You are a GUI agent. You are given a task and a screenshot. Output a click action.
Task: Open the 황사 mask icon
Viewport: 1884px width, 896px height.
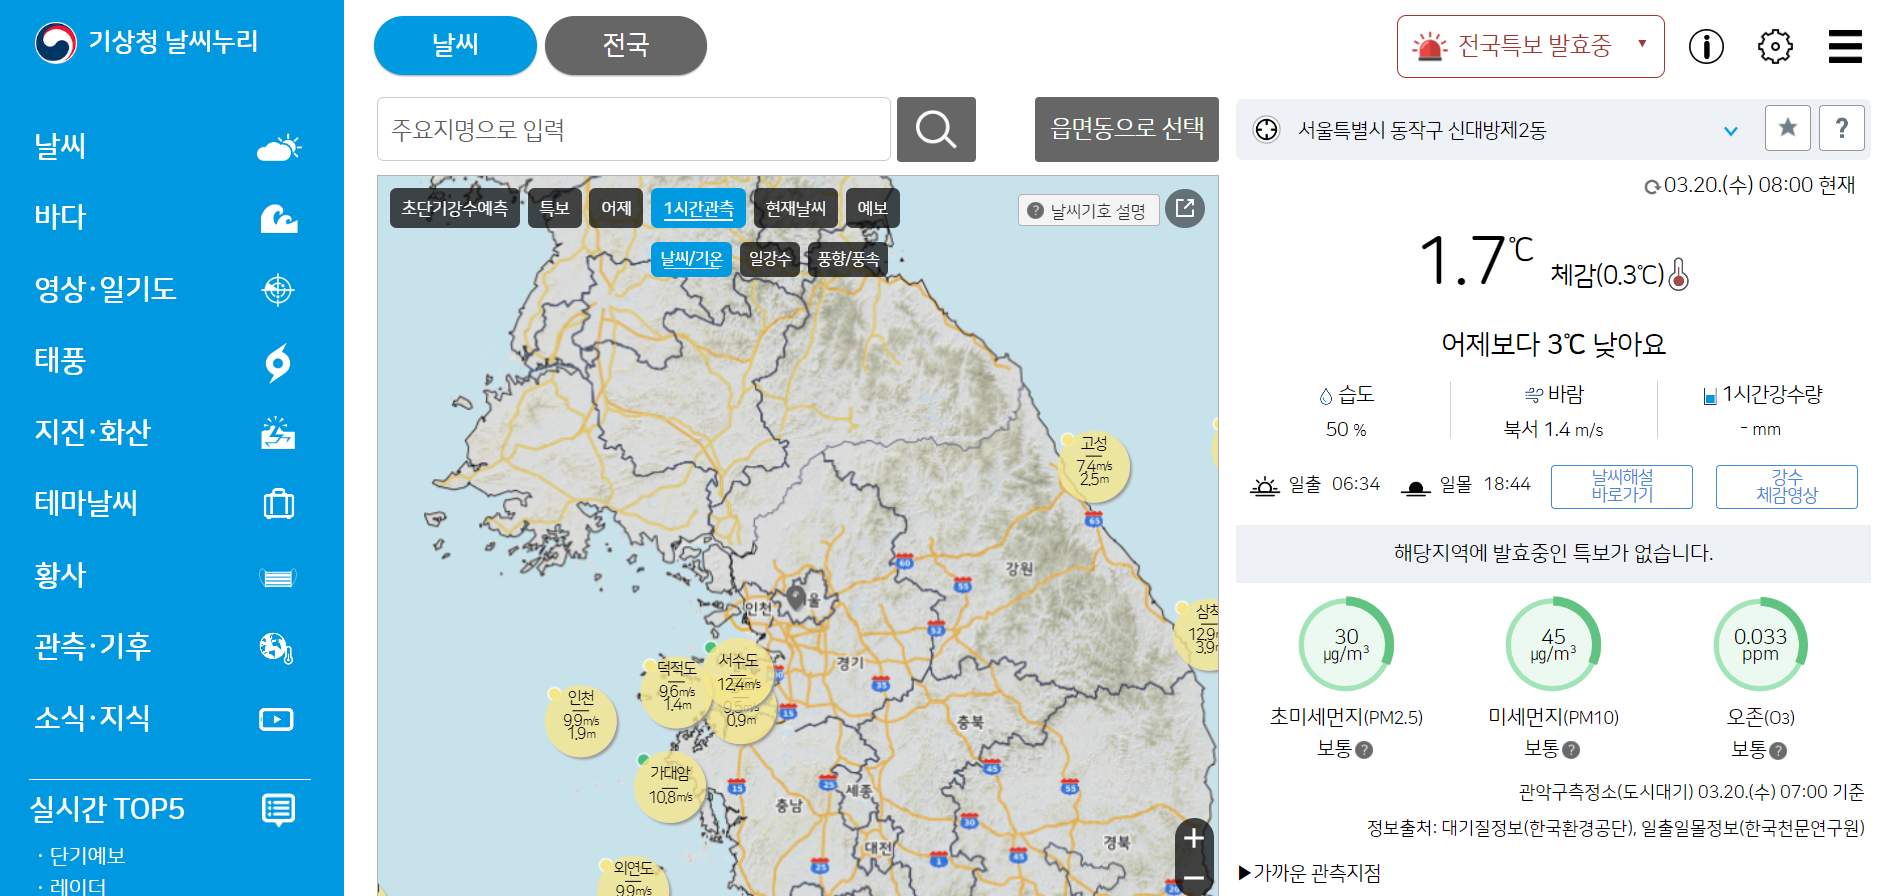[x=278, y=577]
